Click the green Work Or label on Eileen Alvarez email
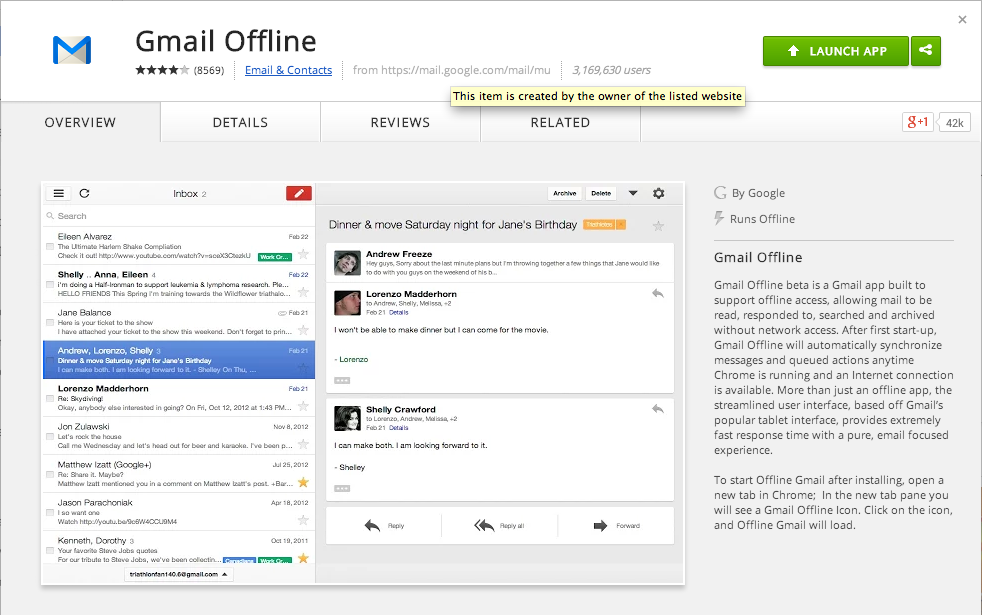The width and height of the screenshot is (982, 615). tap(274, 256)
